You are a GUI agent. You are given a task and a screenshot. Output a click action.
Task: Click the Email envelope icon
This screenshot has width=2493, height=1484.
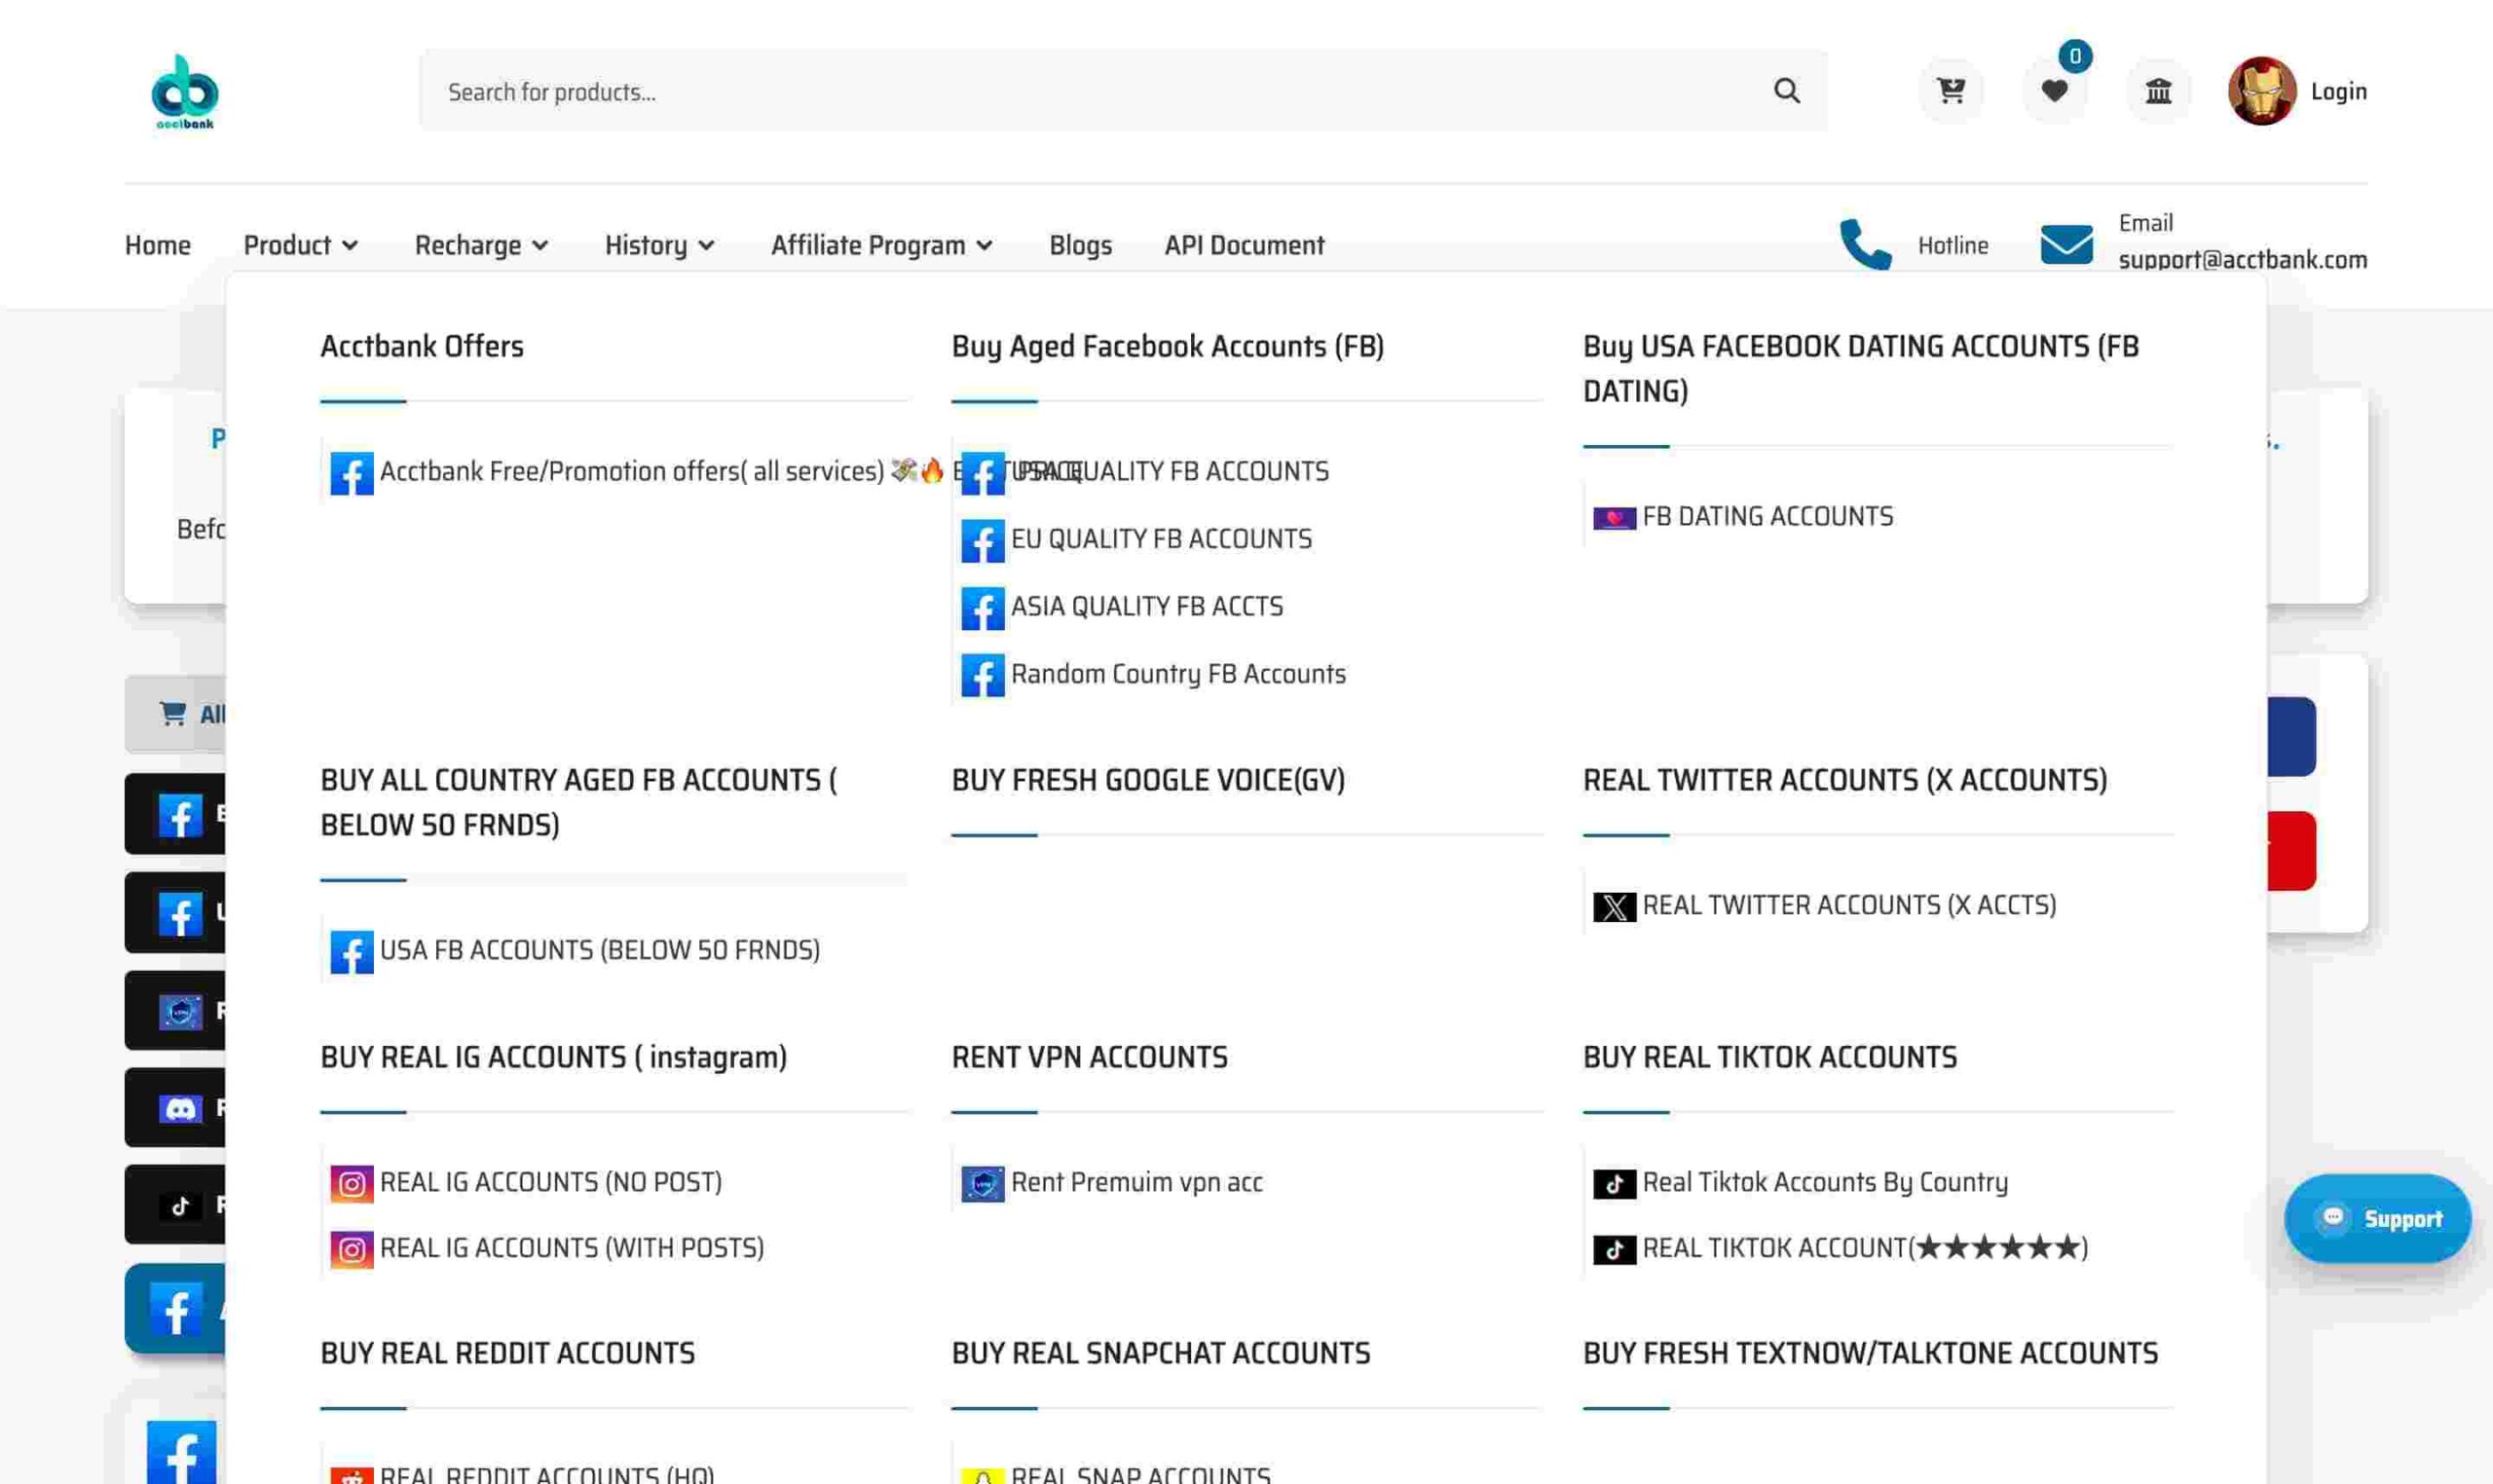tap(2066, 244)
